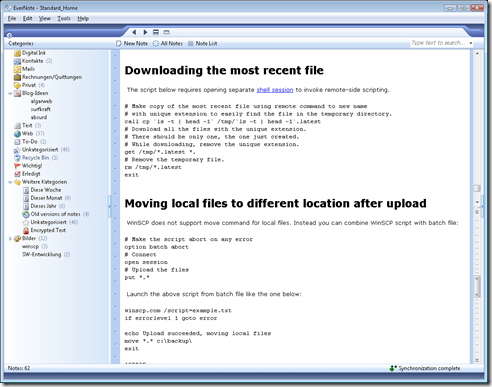Select the Mails category icon

[x=17, y=69]
